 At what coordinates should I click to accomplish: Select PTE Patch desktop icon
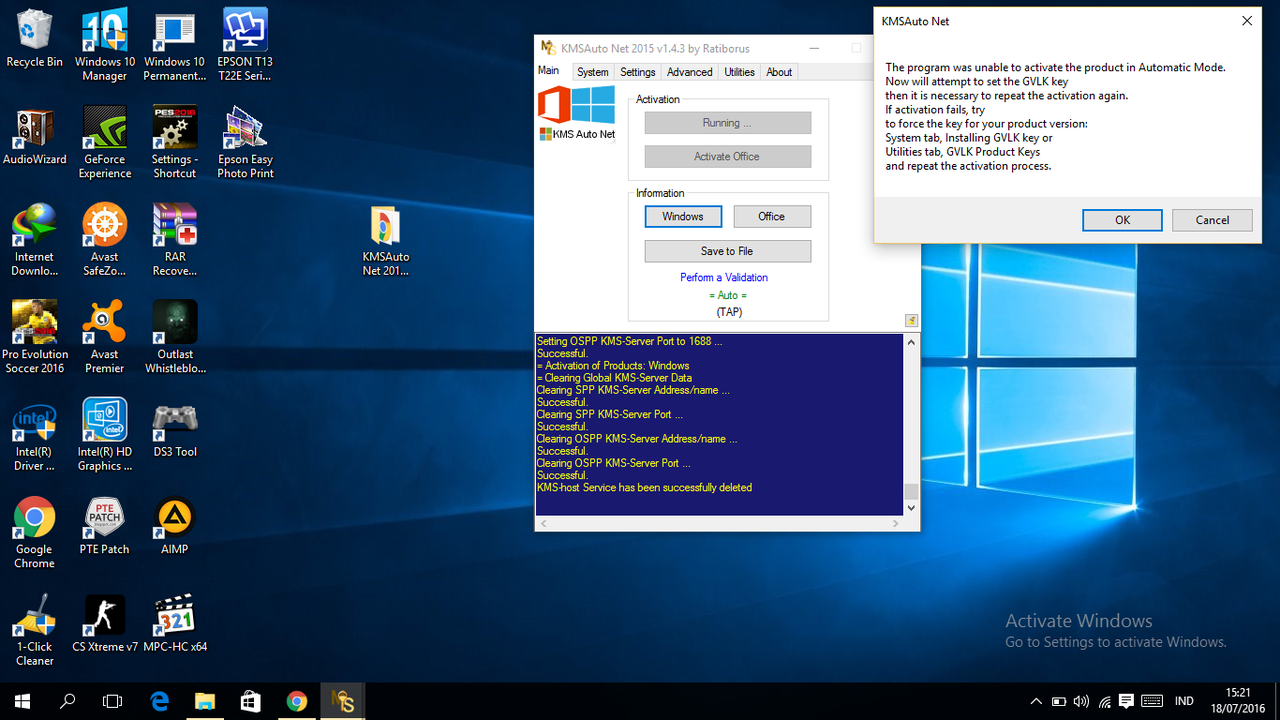click(104, 525)
